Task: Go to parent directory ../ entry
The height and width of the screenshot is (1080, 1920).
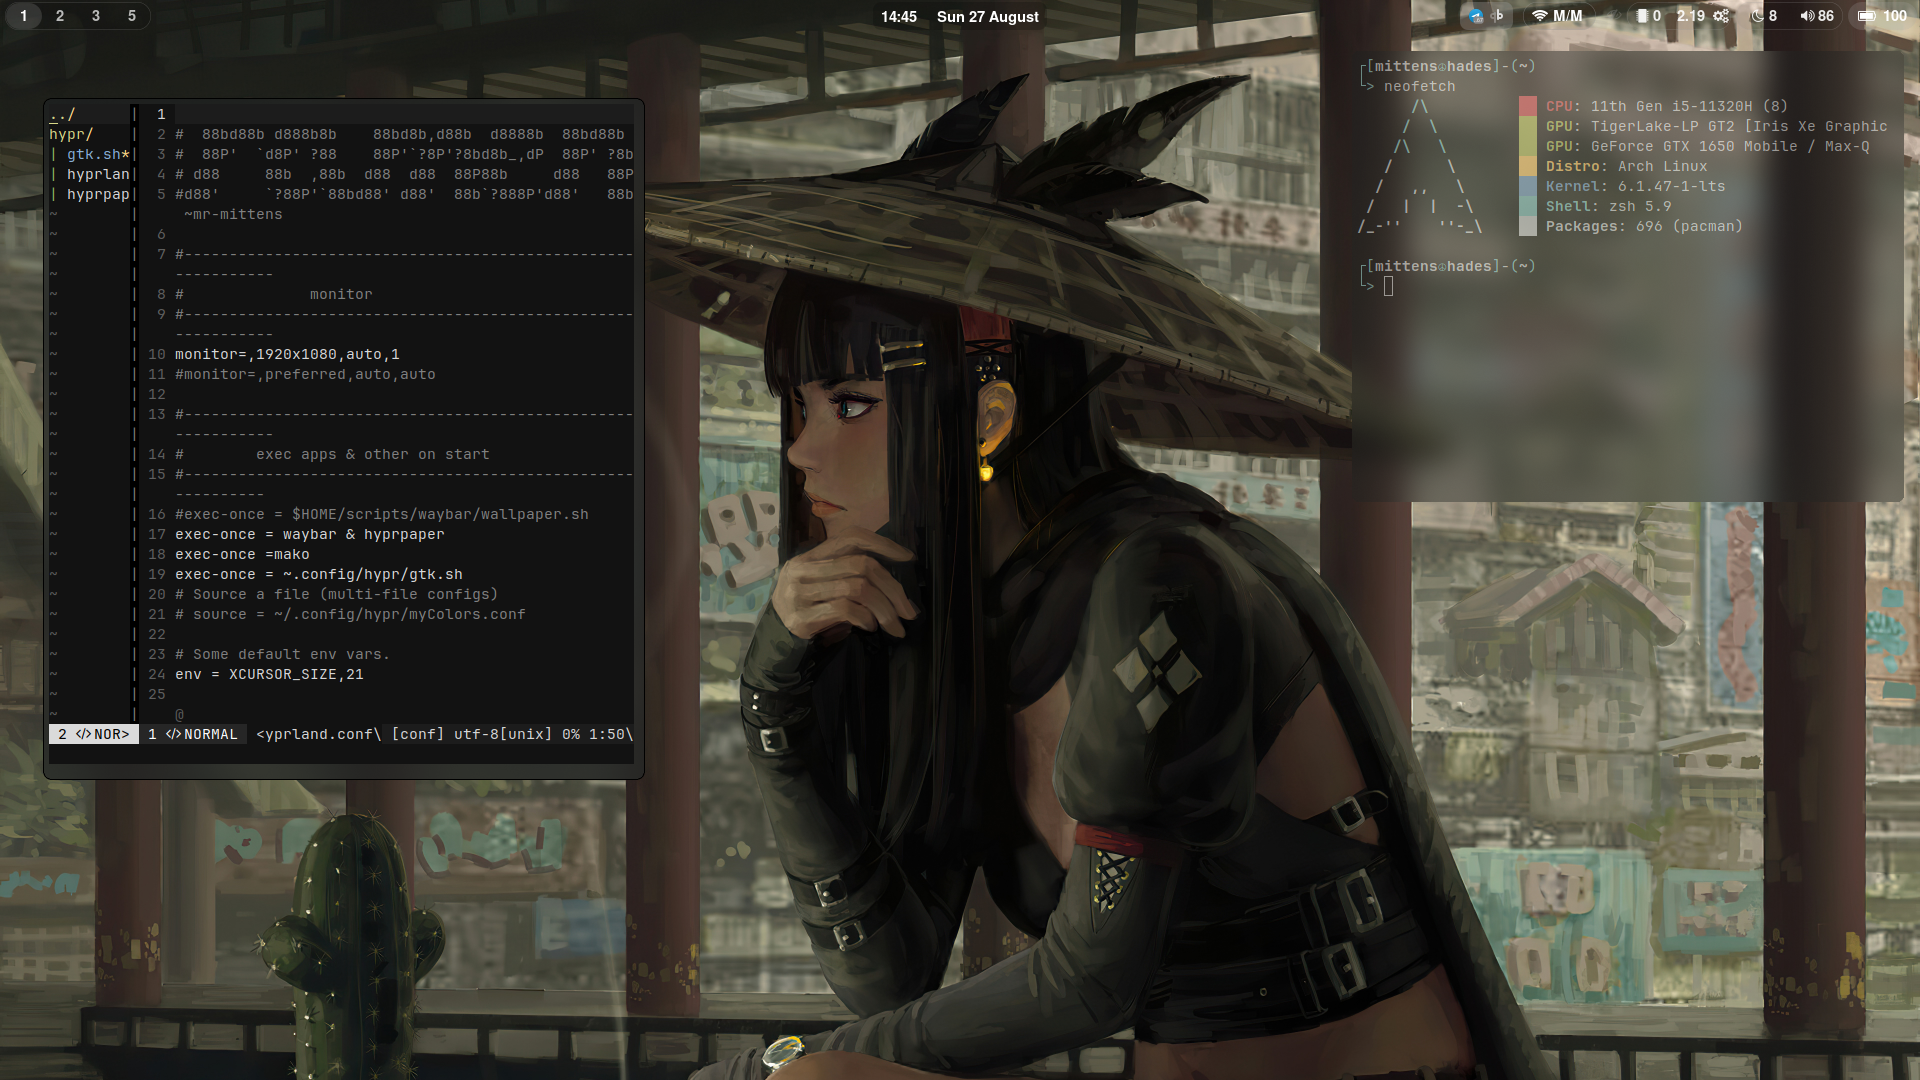Action: coord(63,114)
